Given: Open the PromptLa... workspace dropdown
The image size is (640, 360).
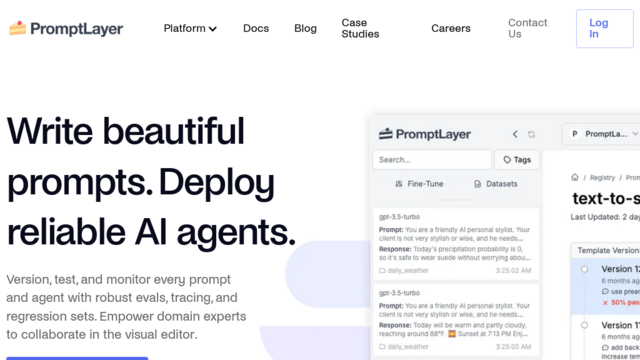Looking at the screenshot, I should click(601, 134).
